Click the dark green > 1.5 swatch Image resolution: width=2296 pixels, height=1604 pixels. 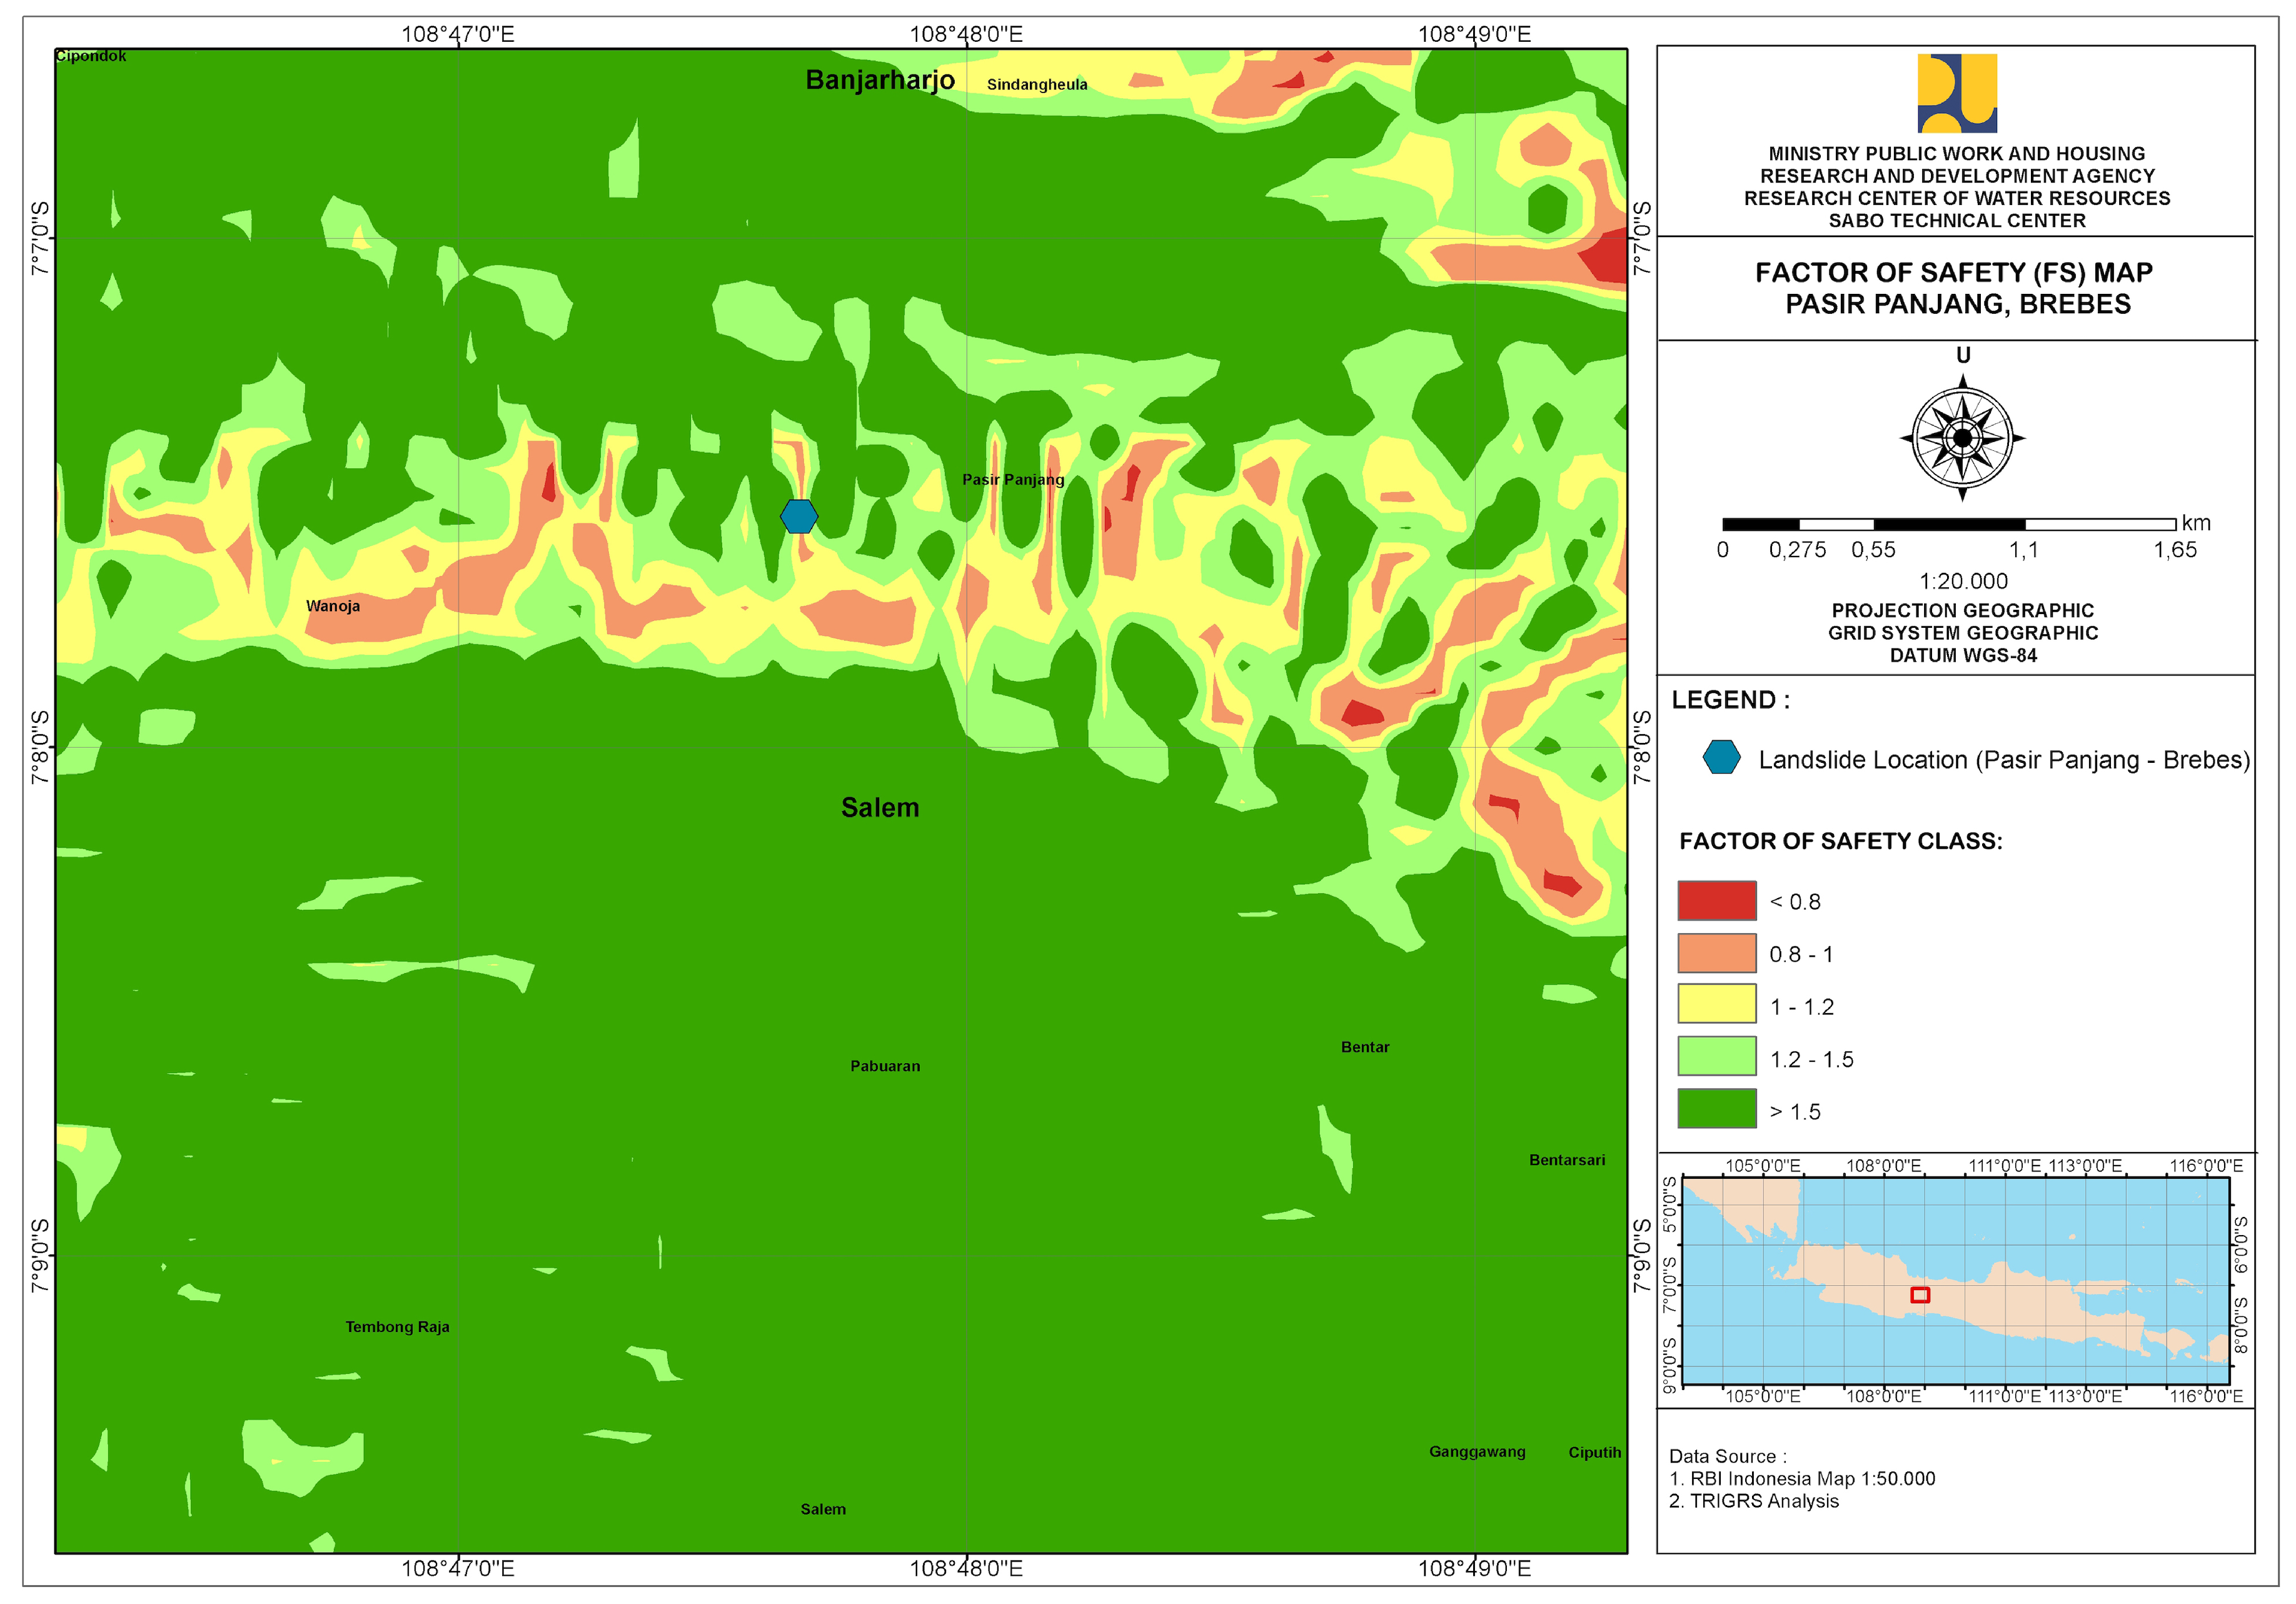pos(1716,1108)
